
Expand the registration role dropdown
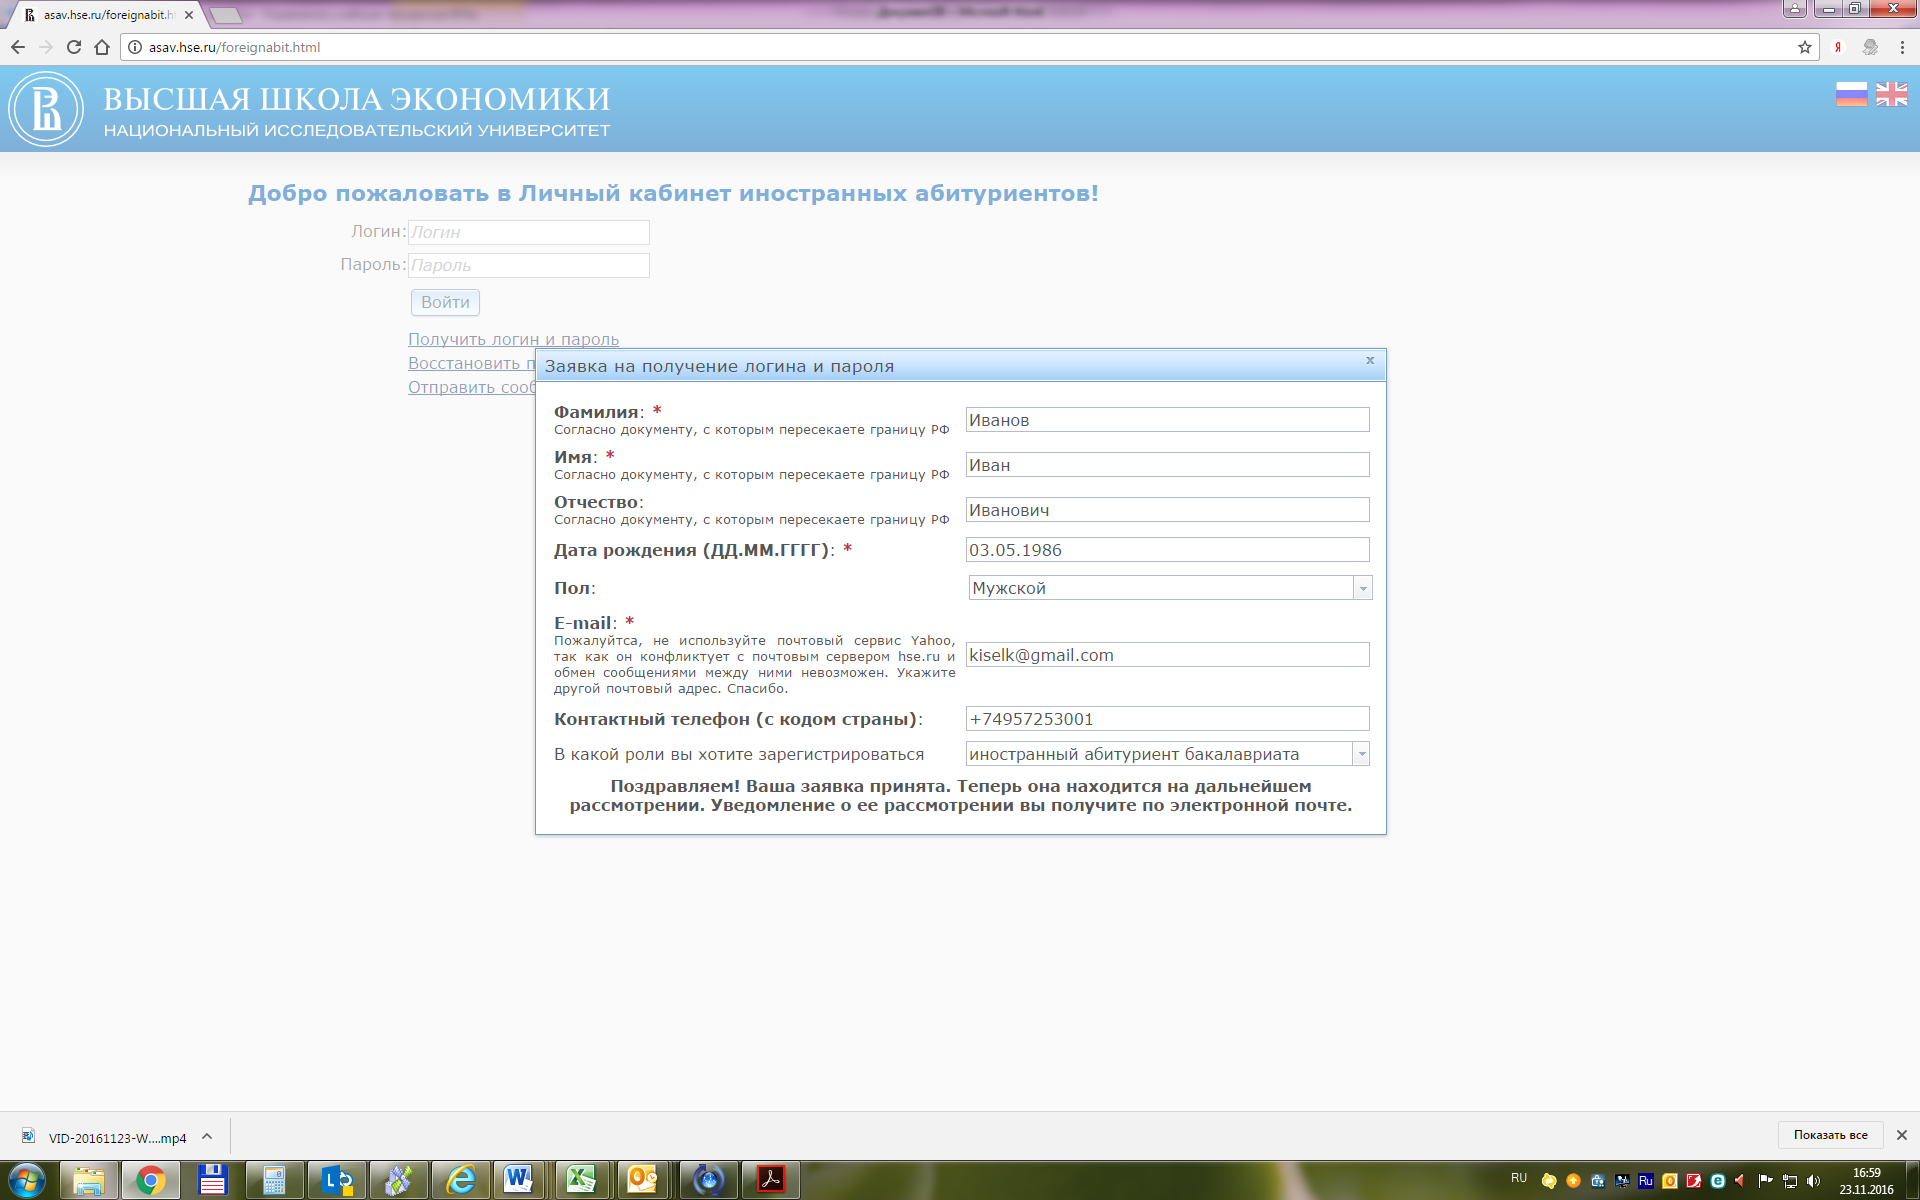1361,754
